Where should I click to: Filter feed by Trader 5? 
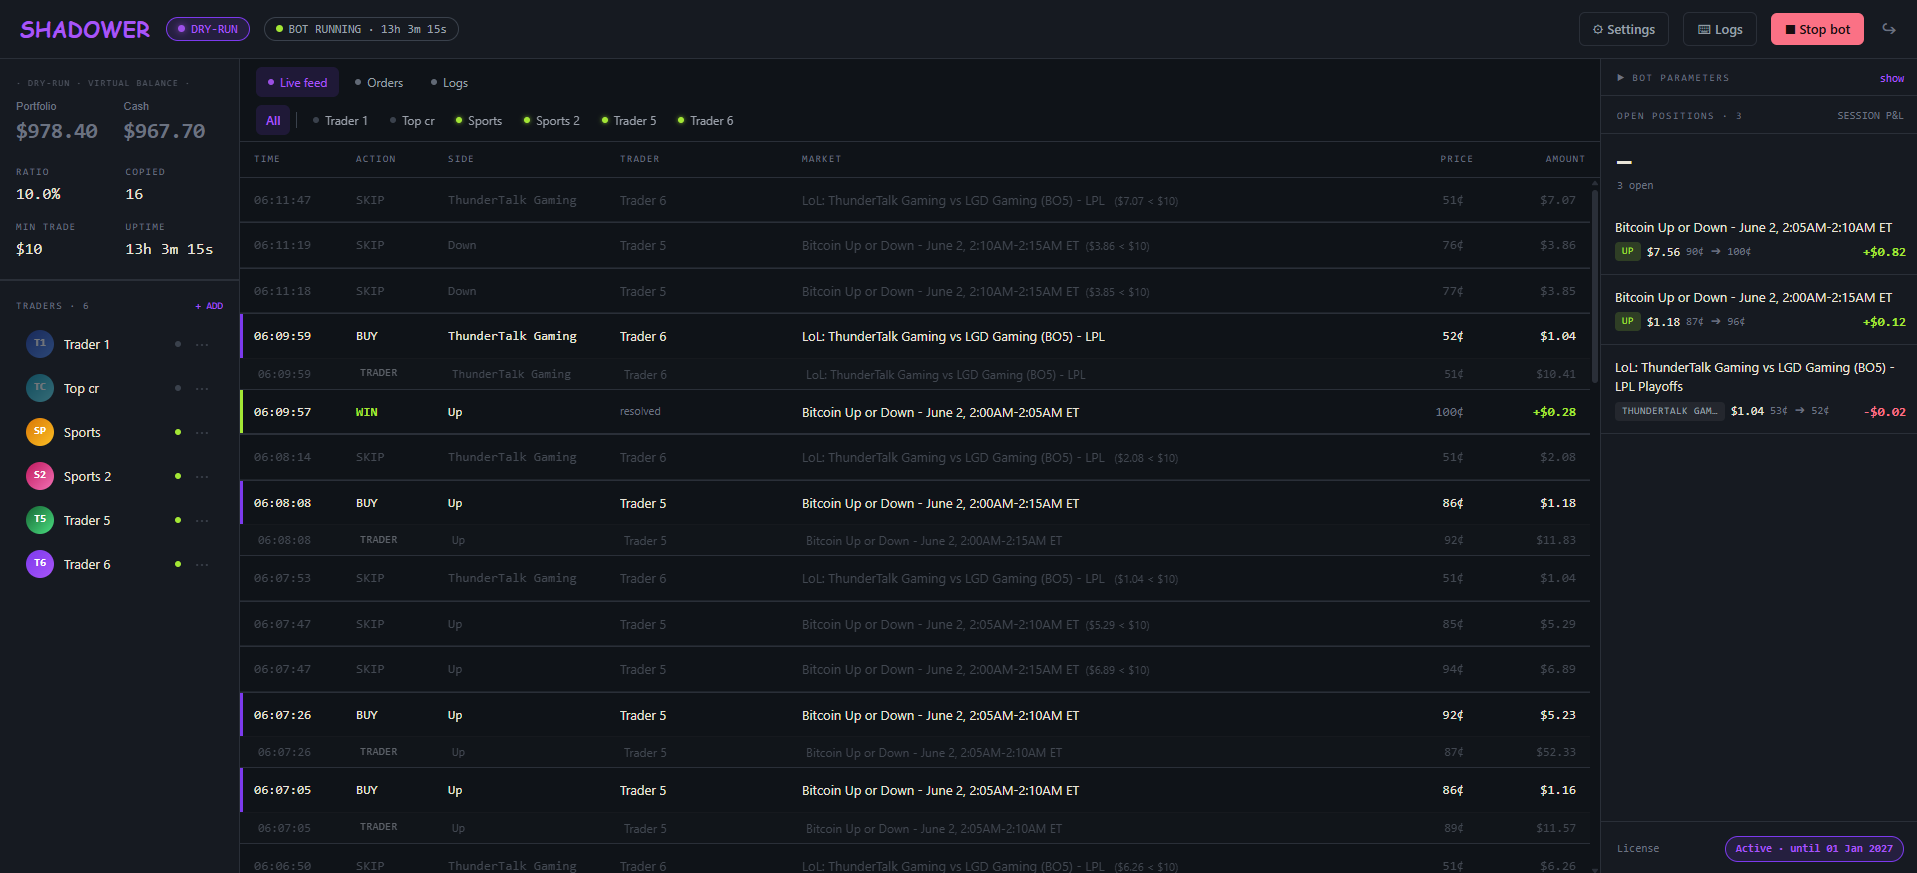click(x=628, y=121)
